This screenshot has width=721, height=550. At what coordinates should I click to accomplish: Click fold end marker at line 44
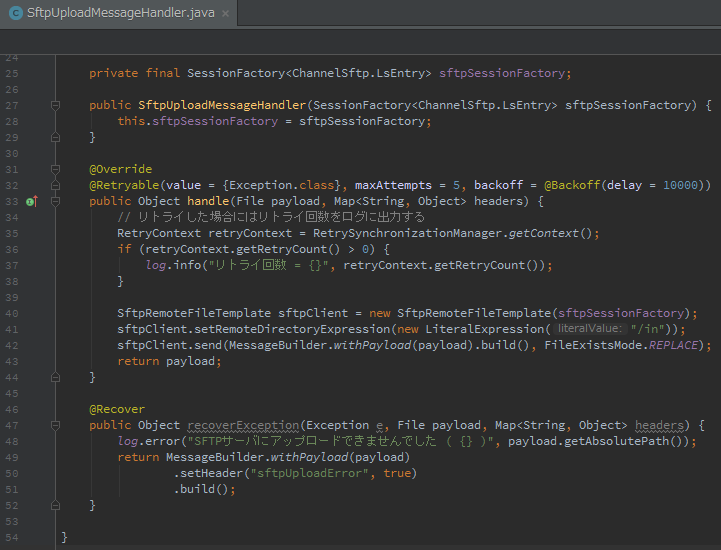(x=55, y=378)
